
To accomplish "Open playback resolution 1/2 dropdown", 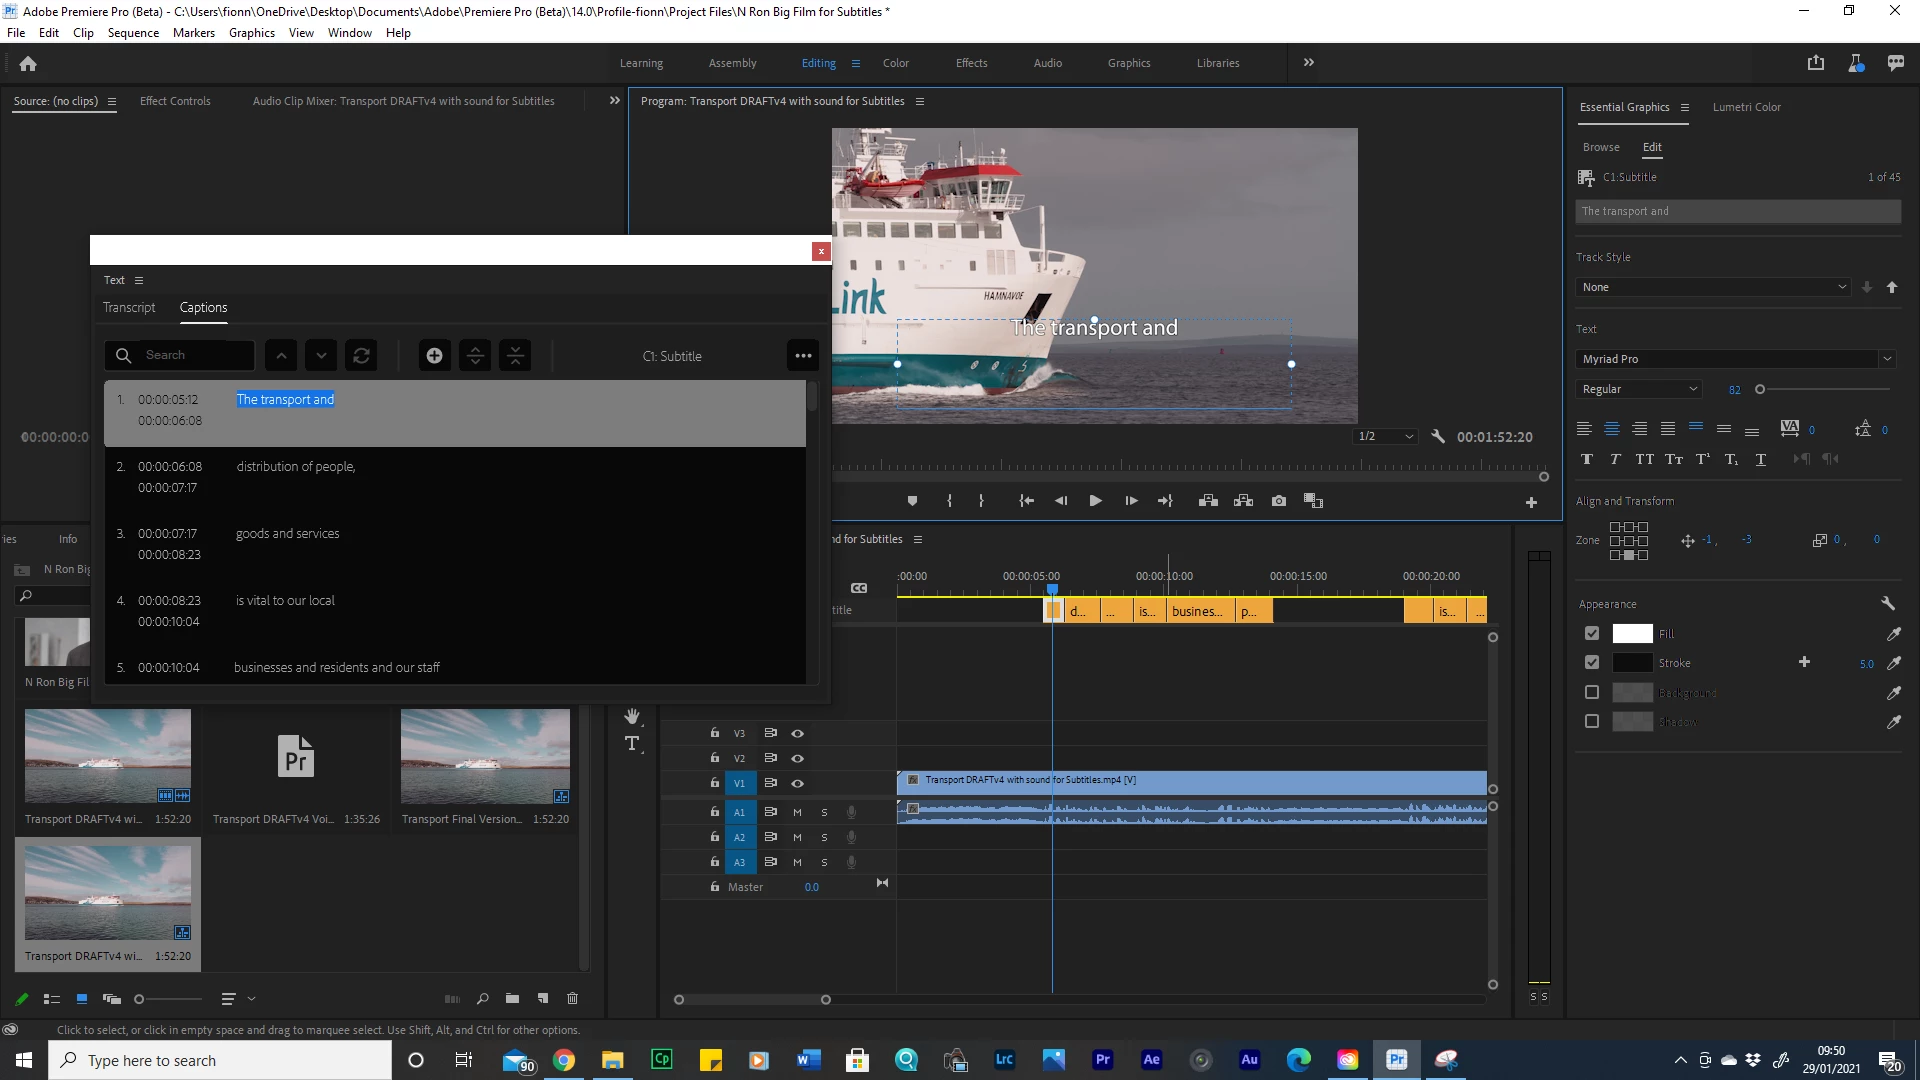I will [x=1385, y=437].
